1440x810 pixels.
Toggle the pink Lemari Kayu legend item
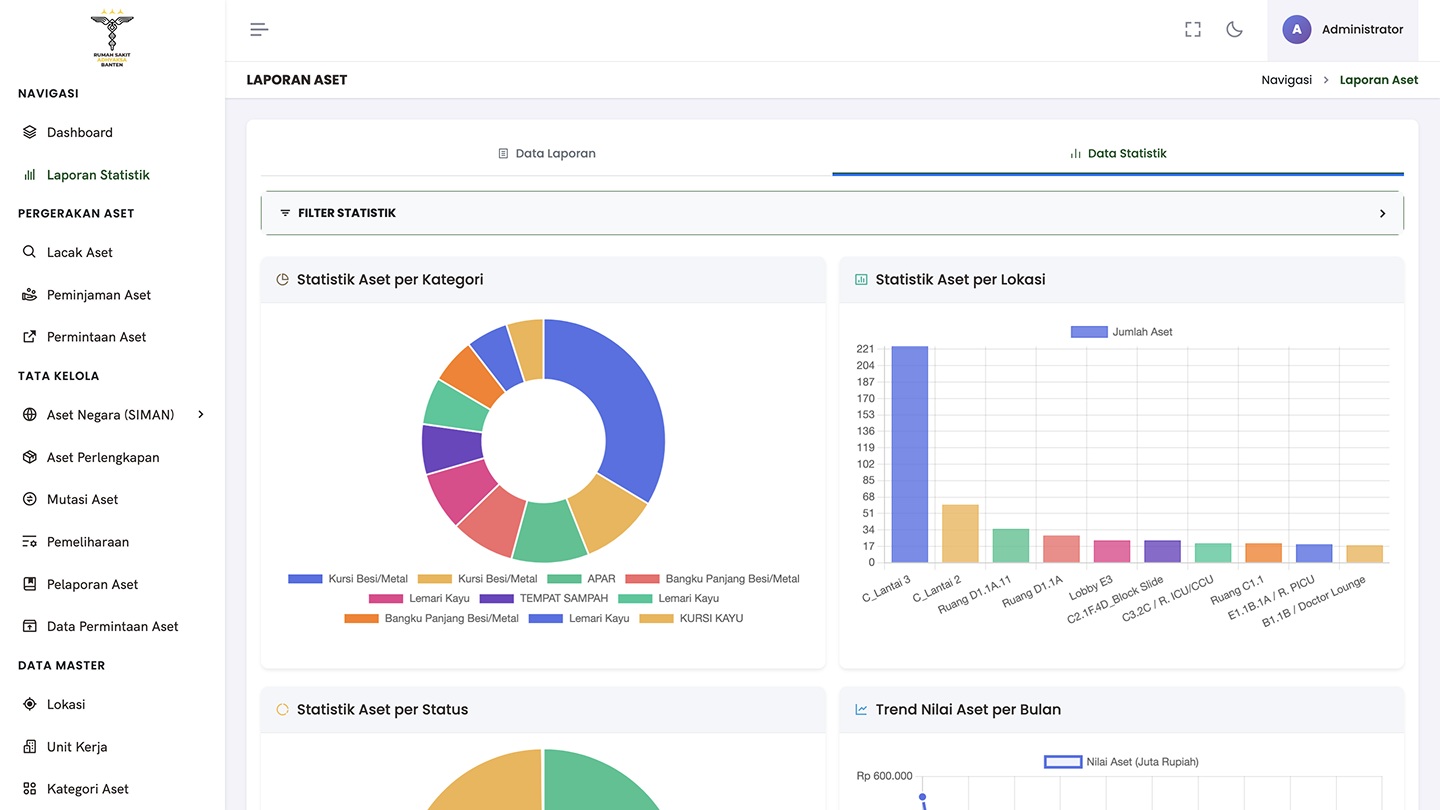tap(419, 599)
